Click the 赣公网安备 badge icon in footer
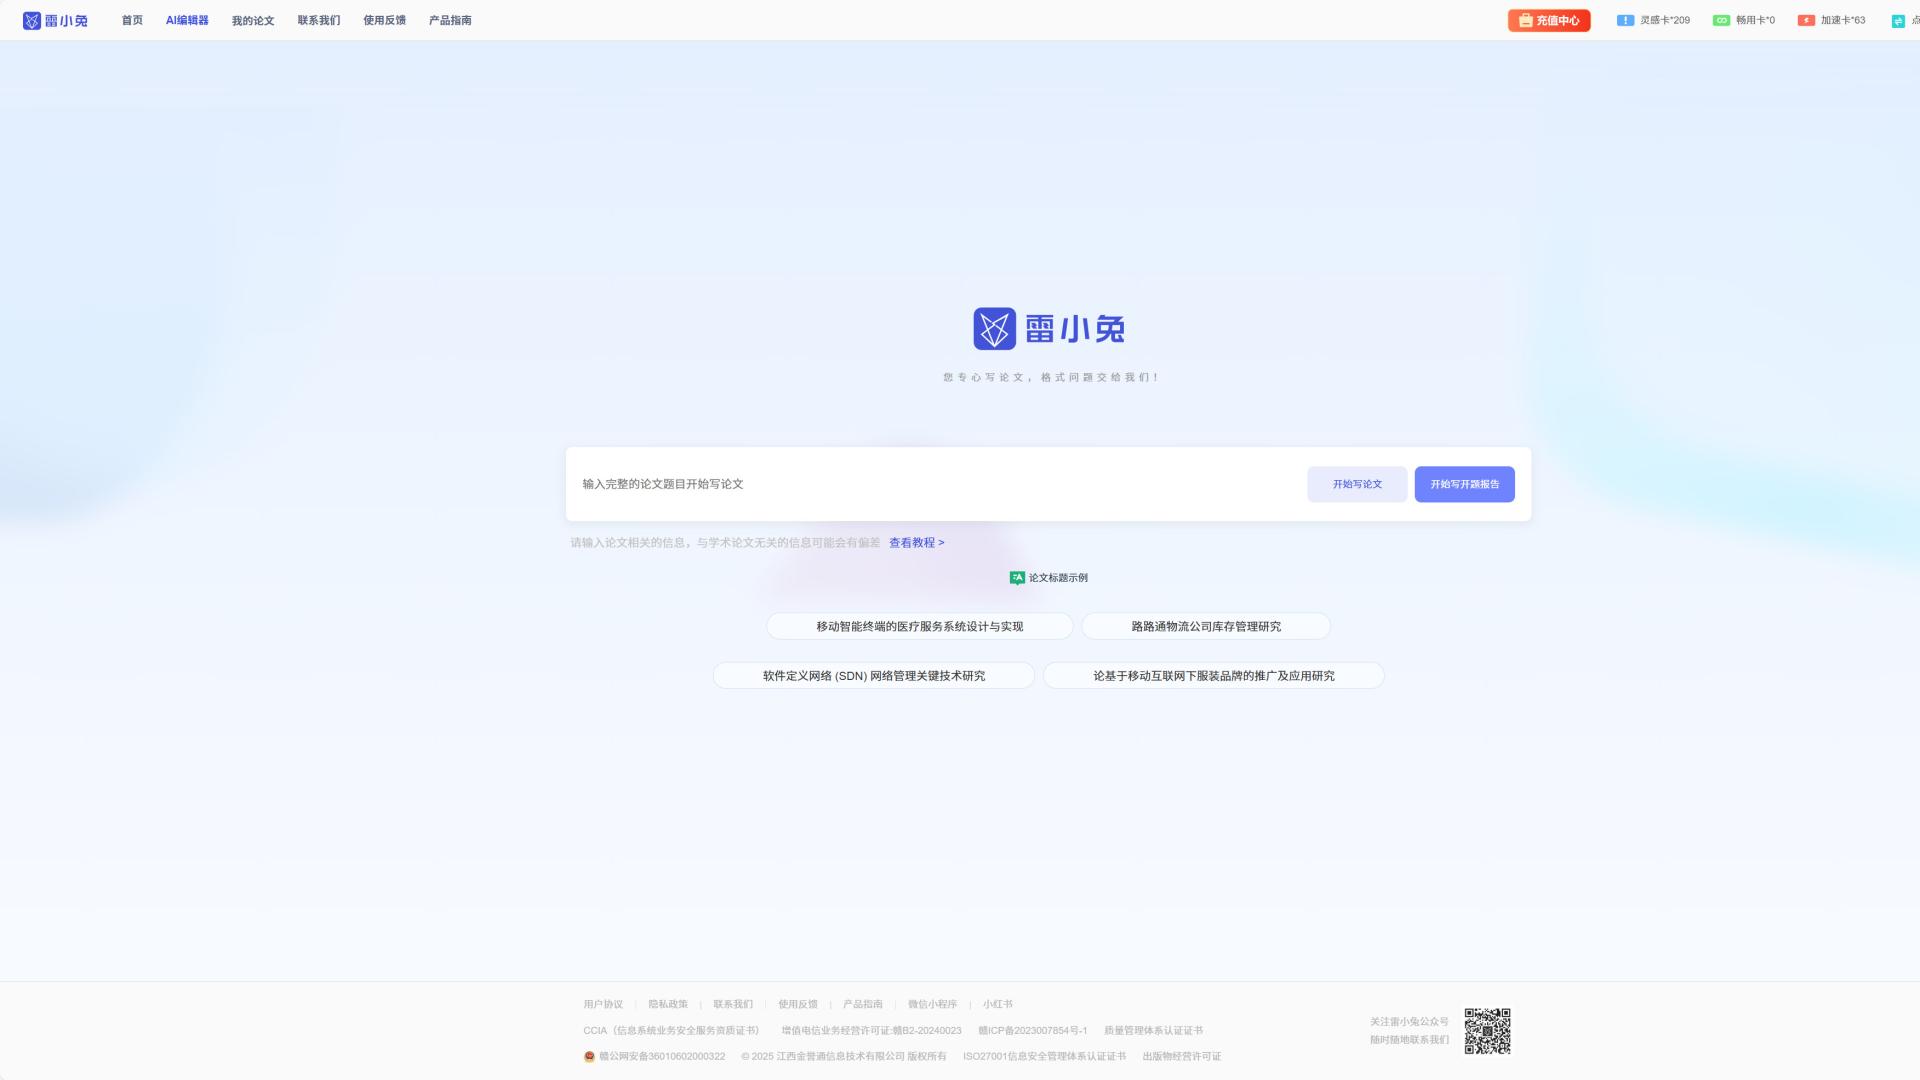 (589, 1056)
